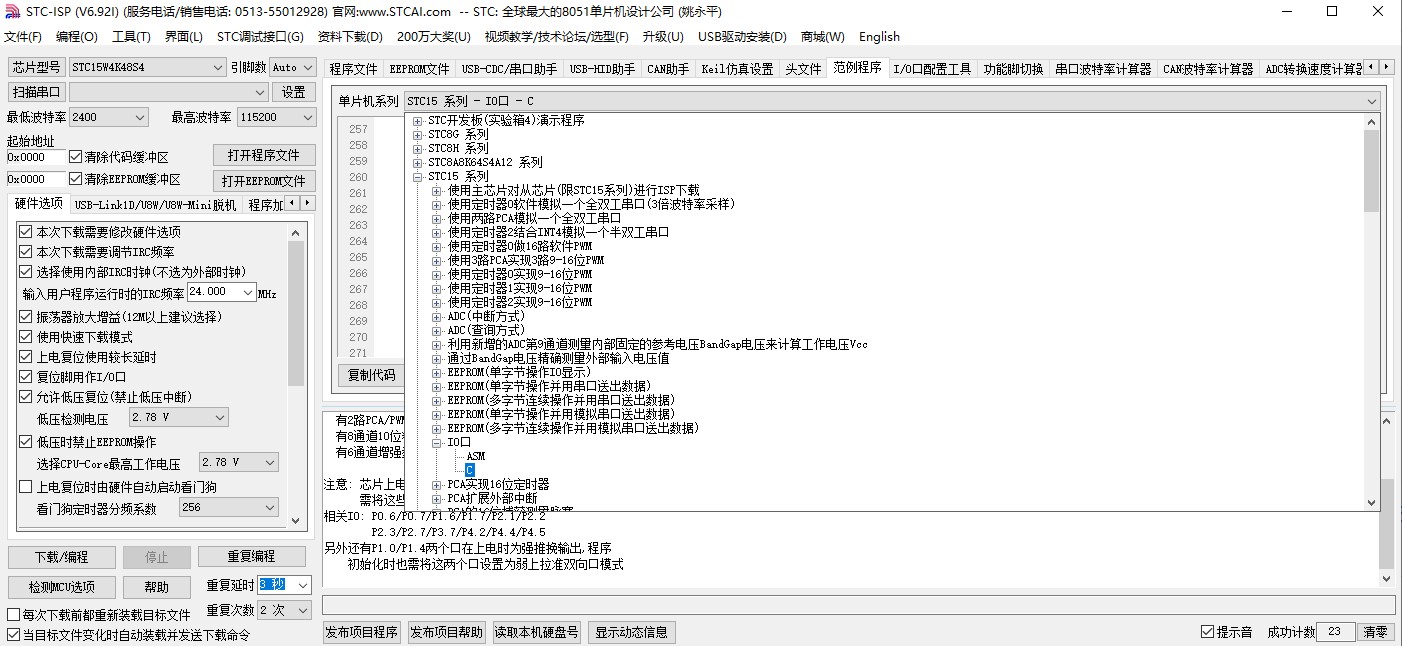Expand ADC(中断方式) tree node

pos(437,316)
